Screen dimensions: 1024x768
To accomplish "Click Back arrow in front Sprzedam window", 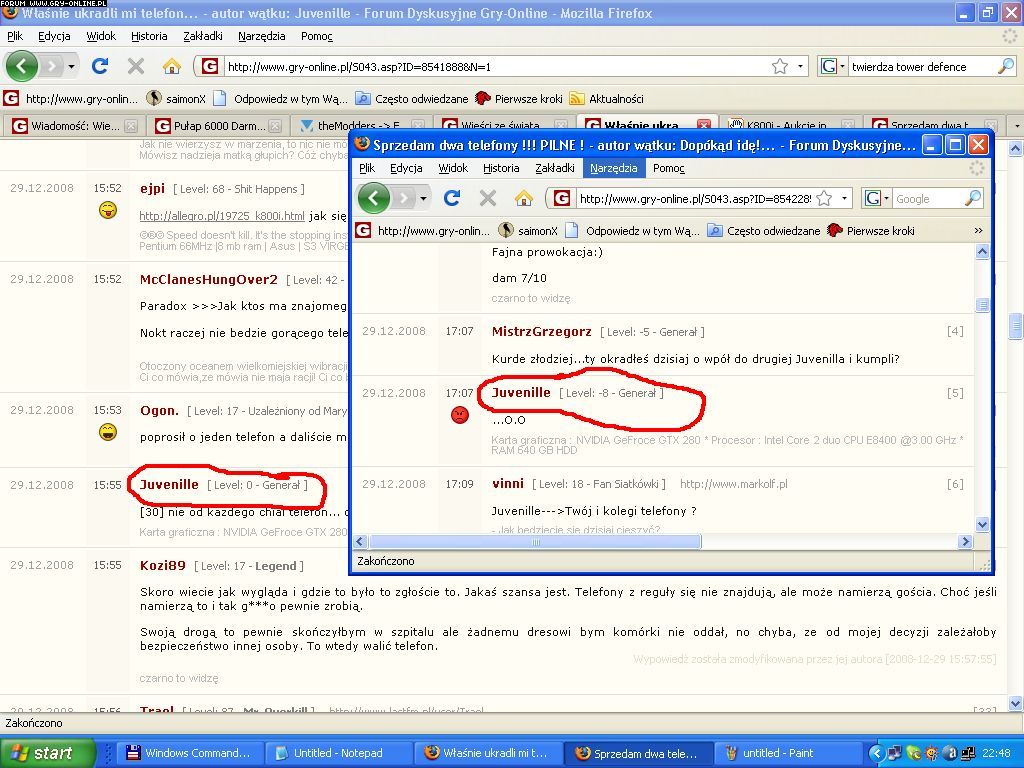I will click(374, 198).
